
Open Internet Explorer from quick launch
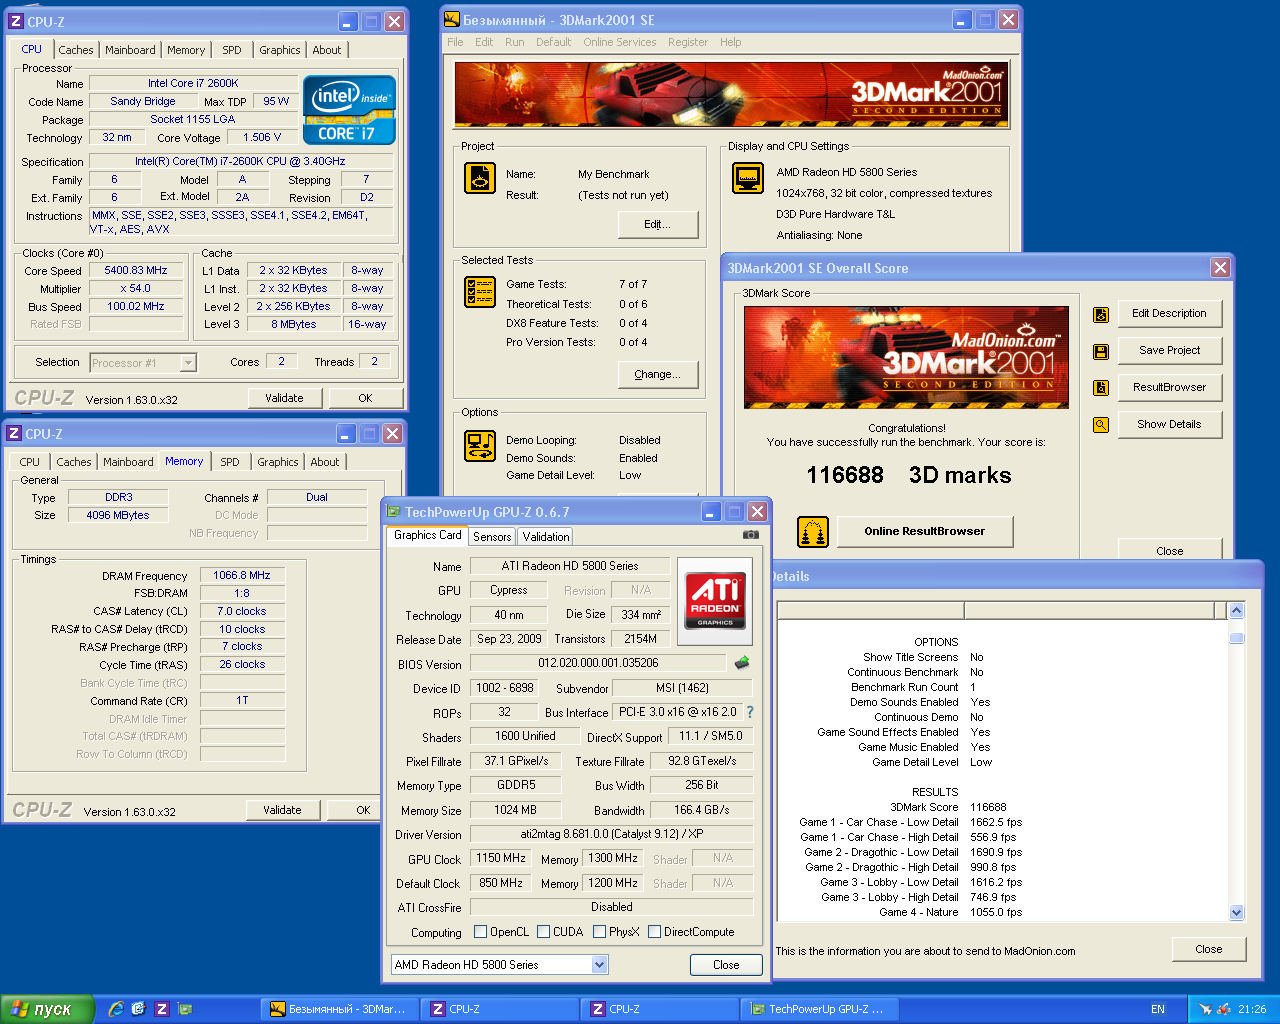click(x=116, y=1009)
